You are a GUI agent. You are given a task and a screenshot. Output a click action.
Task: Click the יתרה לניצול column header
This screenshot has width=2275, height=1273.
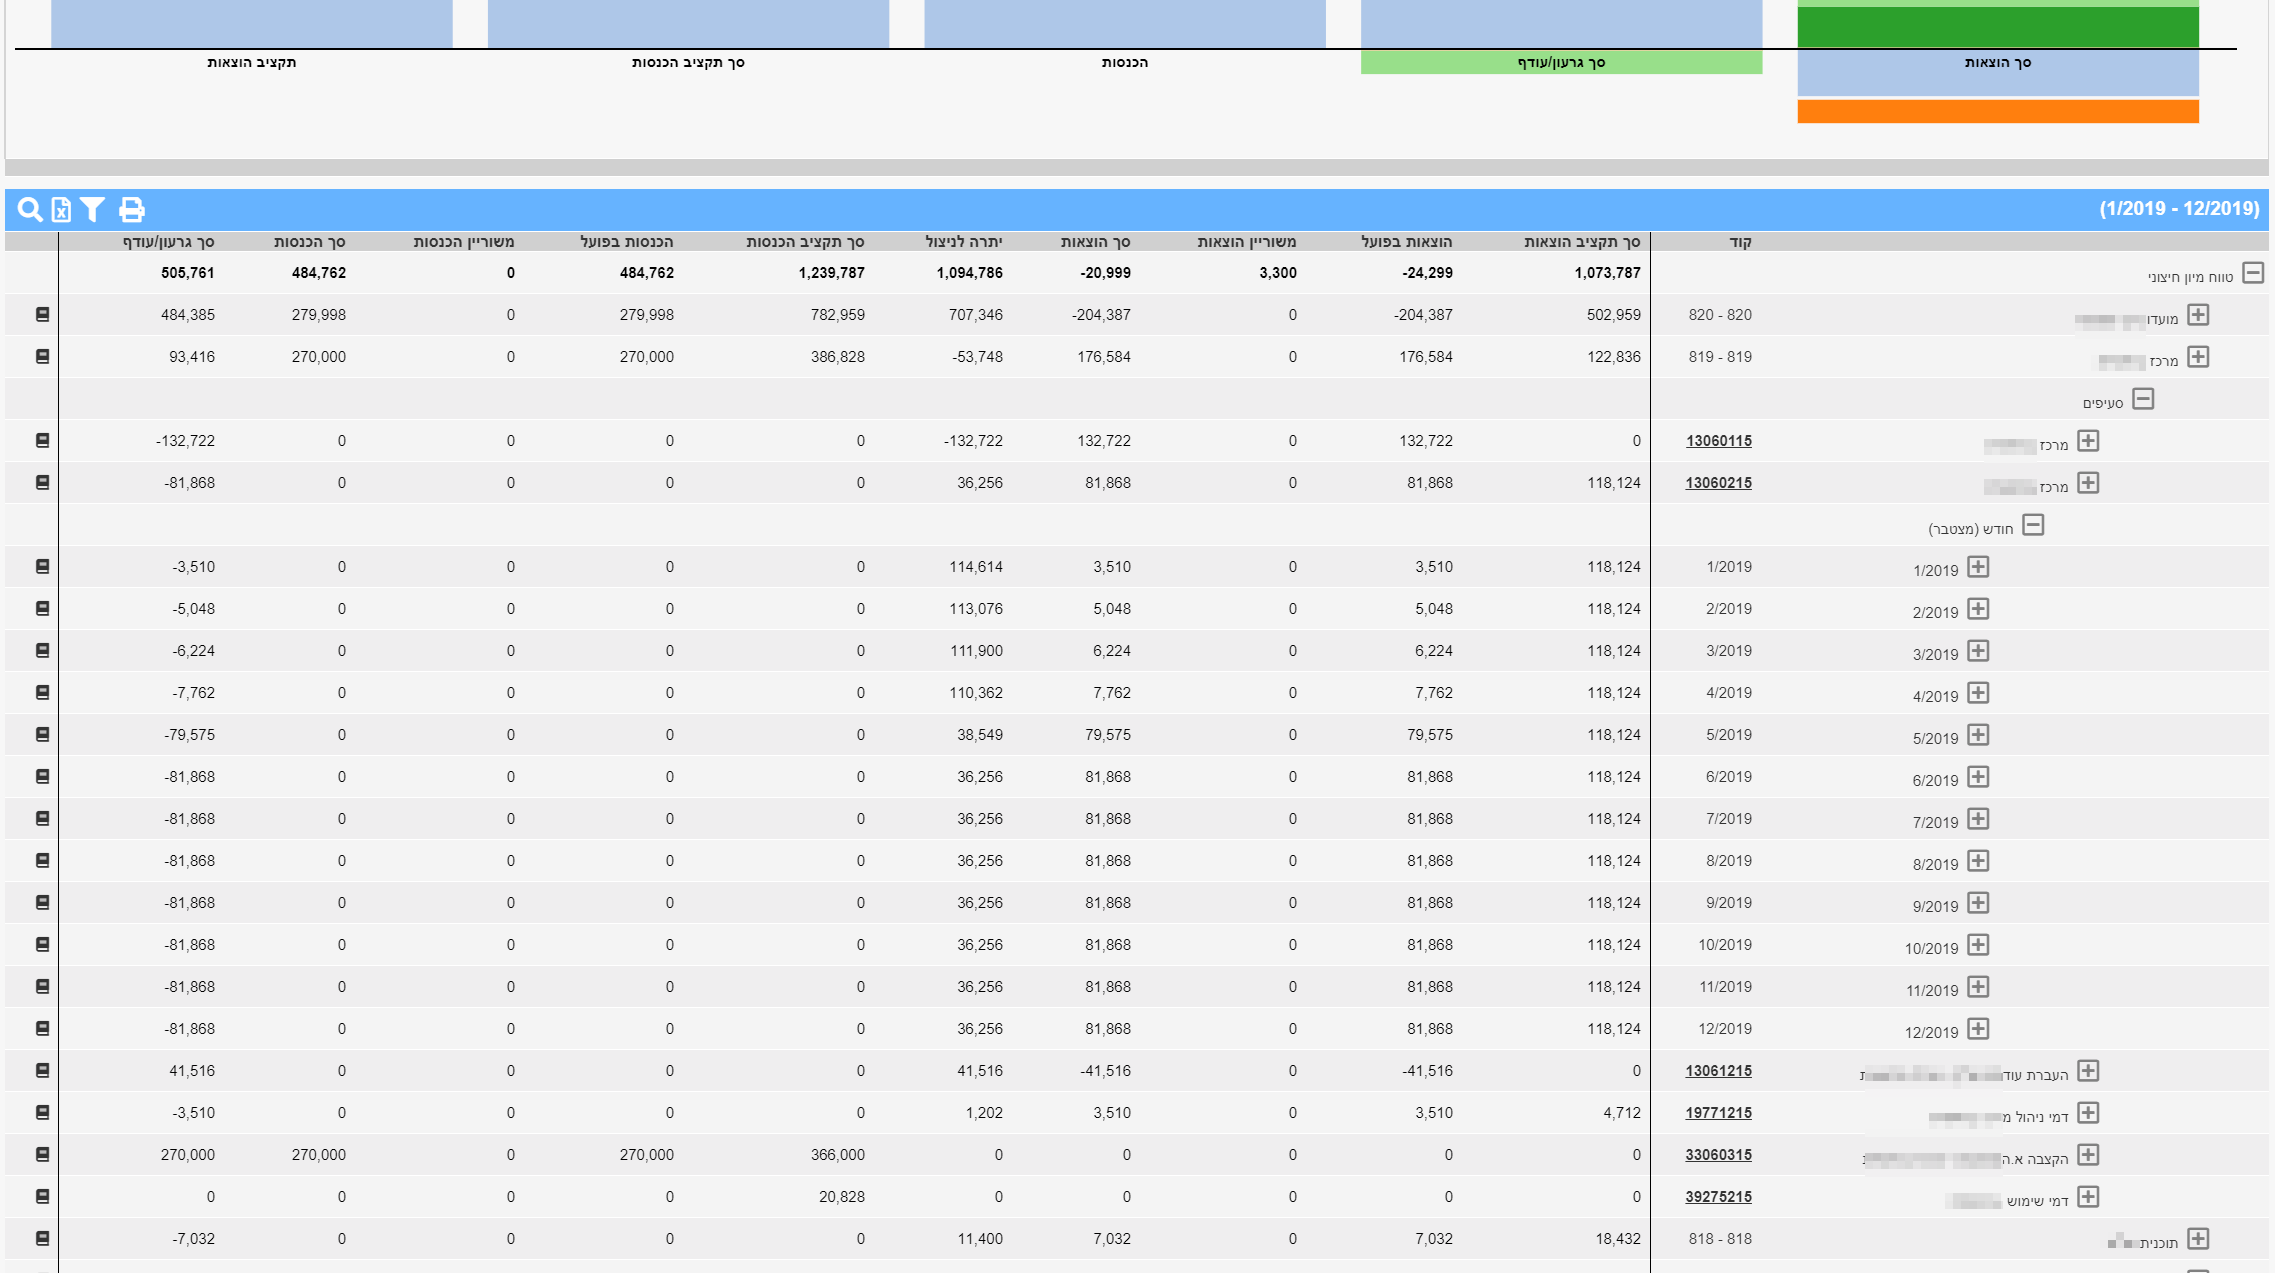963,242
